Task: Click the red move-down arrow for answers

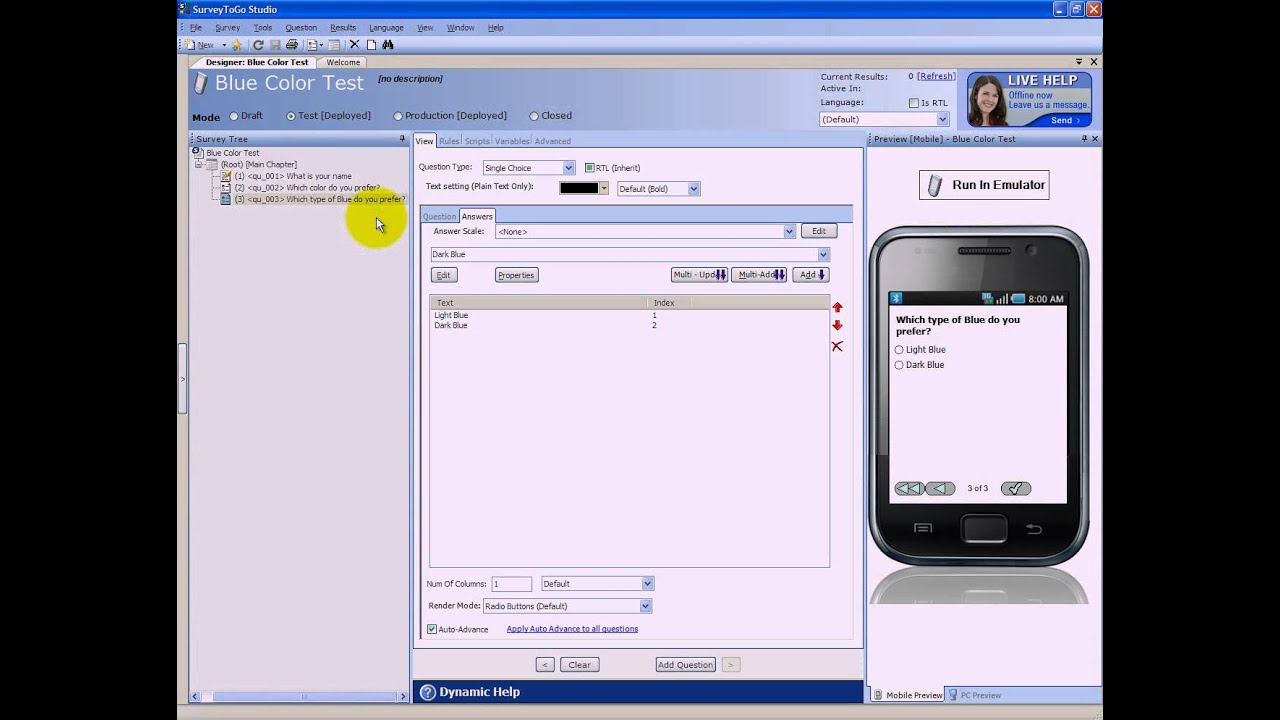Action: 838,326
